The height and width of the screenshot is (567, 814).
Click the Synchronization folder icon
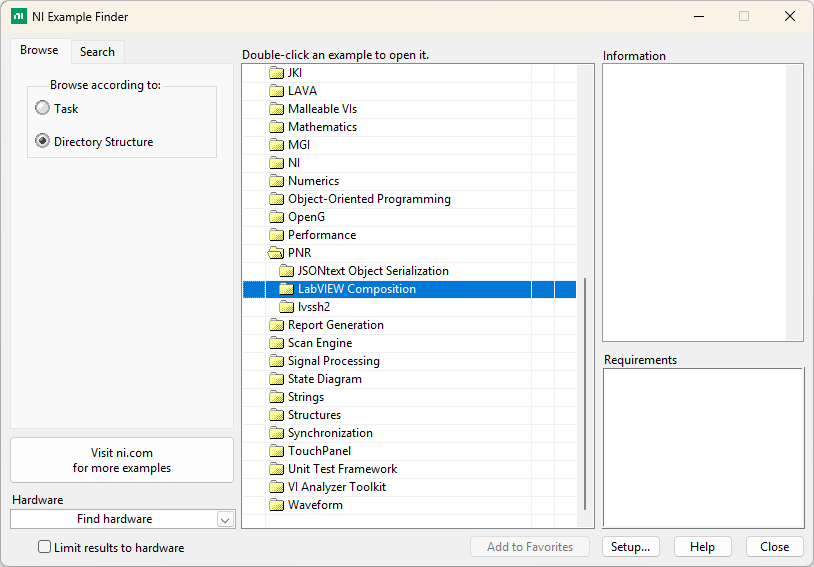[x=276, y=433]
